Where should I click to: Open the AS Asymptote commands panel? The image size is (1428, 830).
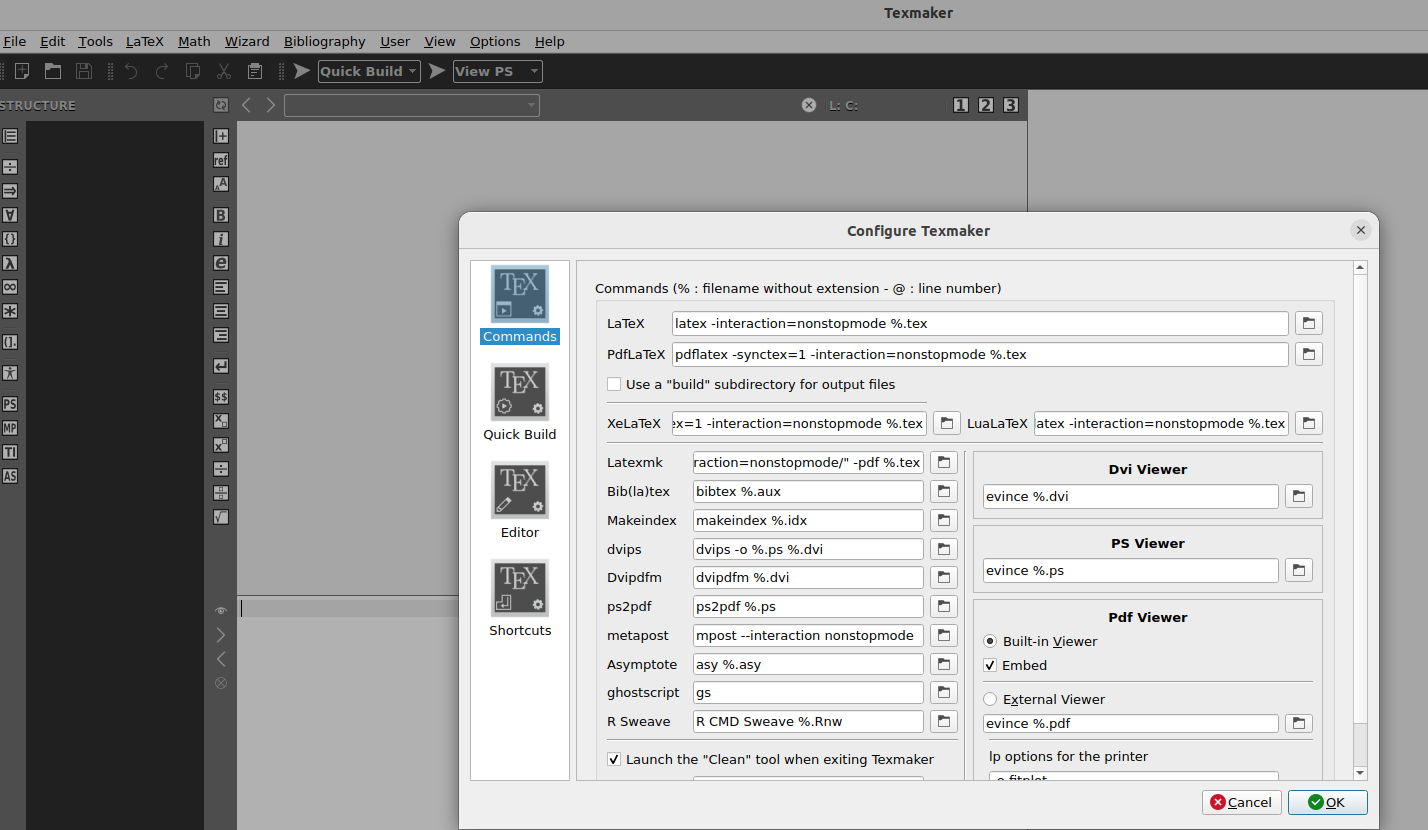[10, 476]
